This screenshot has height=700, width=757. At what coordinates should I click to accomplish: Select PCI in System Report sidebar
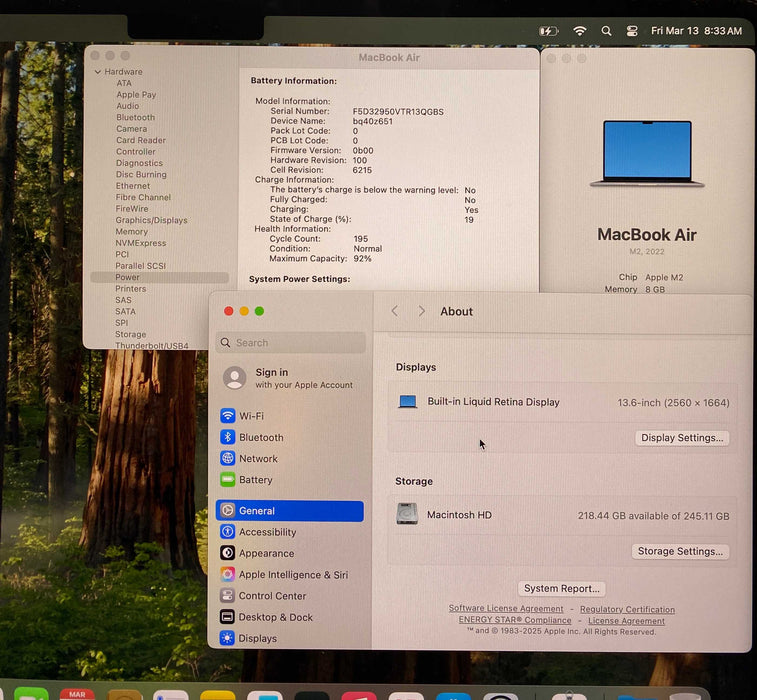[x=122, y=254]
